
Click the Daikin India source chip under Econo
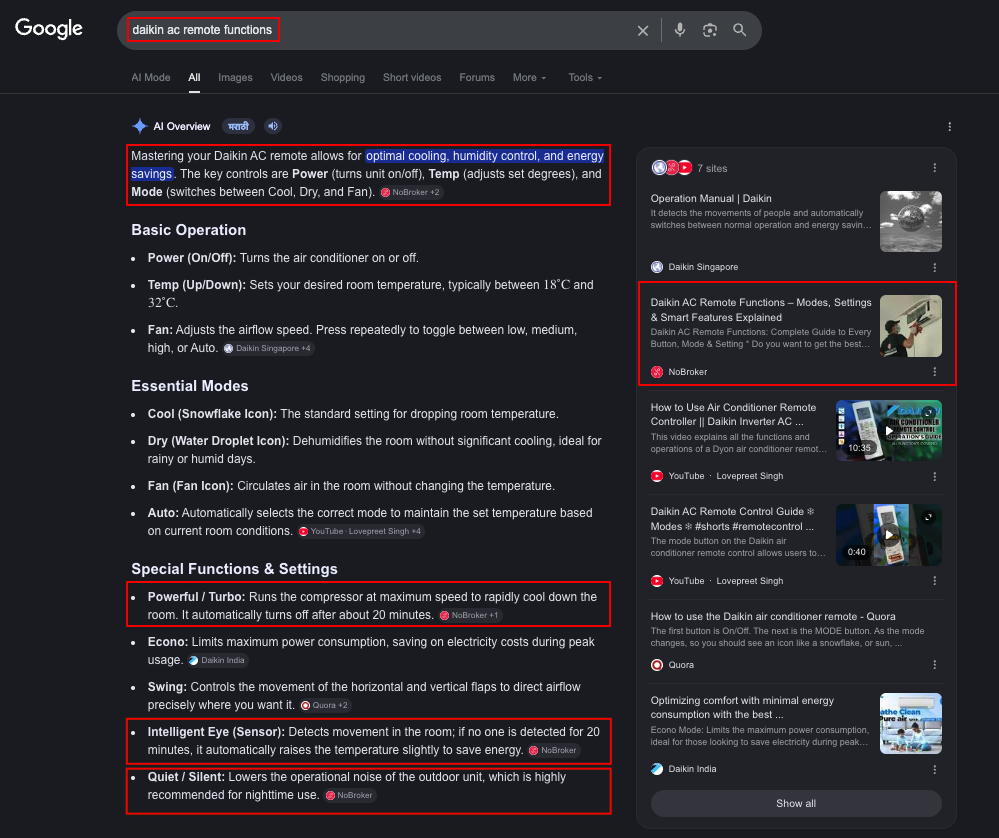click(x=217, y=660)
